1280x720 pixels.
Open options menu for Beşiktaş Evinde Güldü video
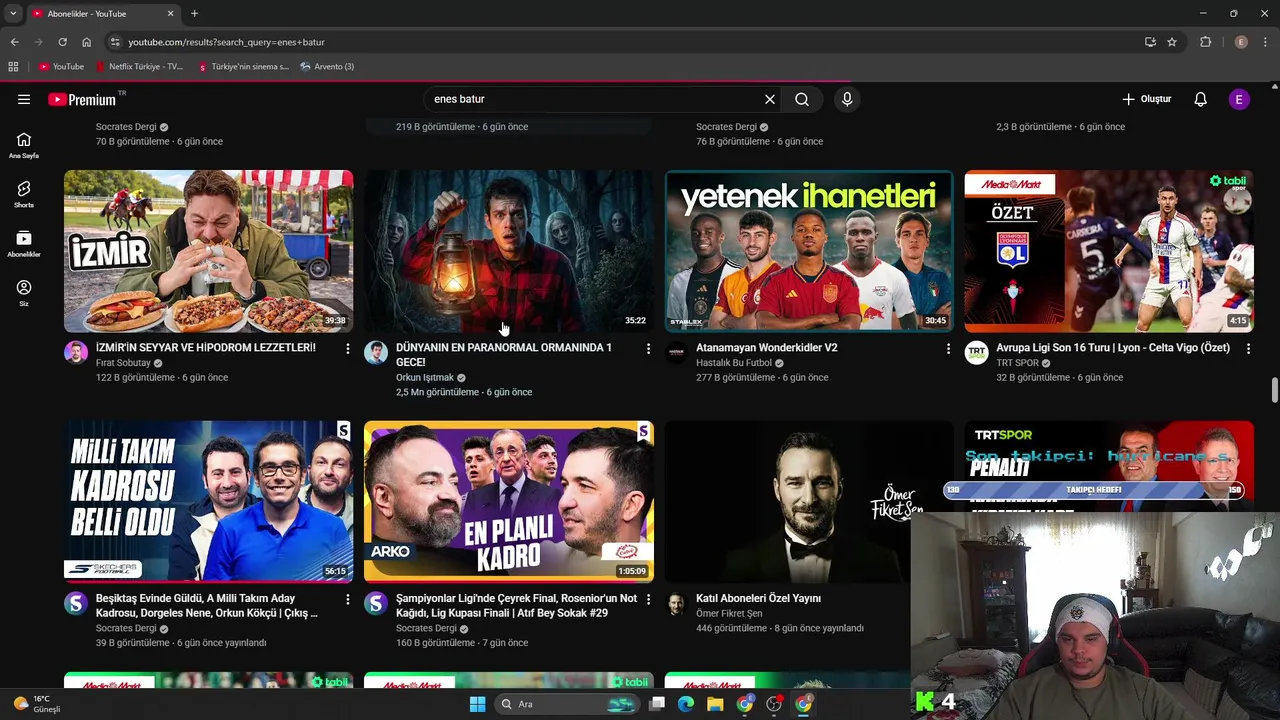pos(348,599)
